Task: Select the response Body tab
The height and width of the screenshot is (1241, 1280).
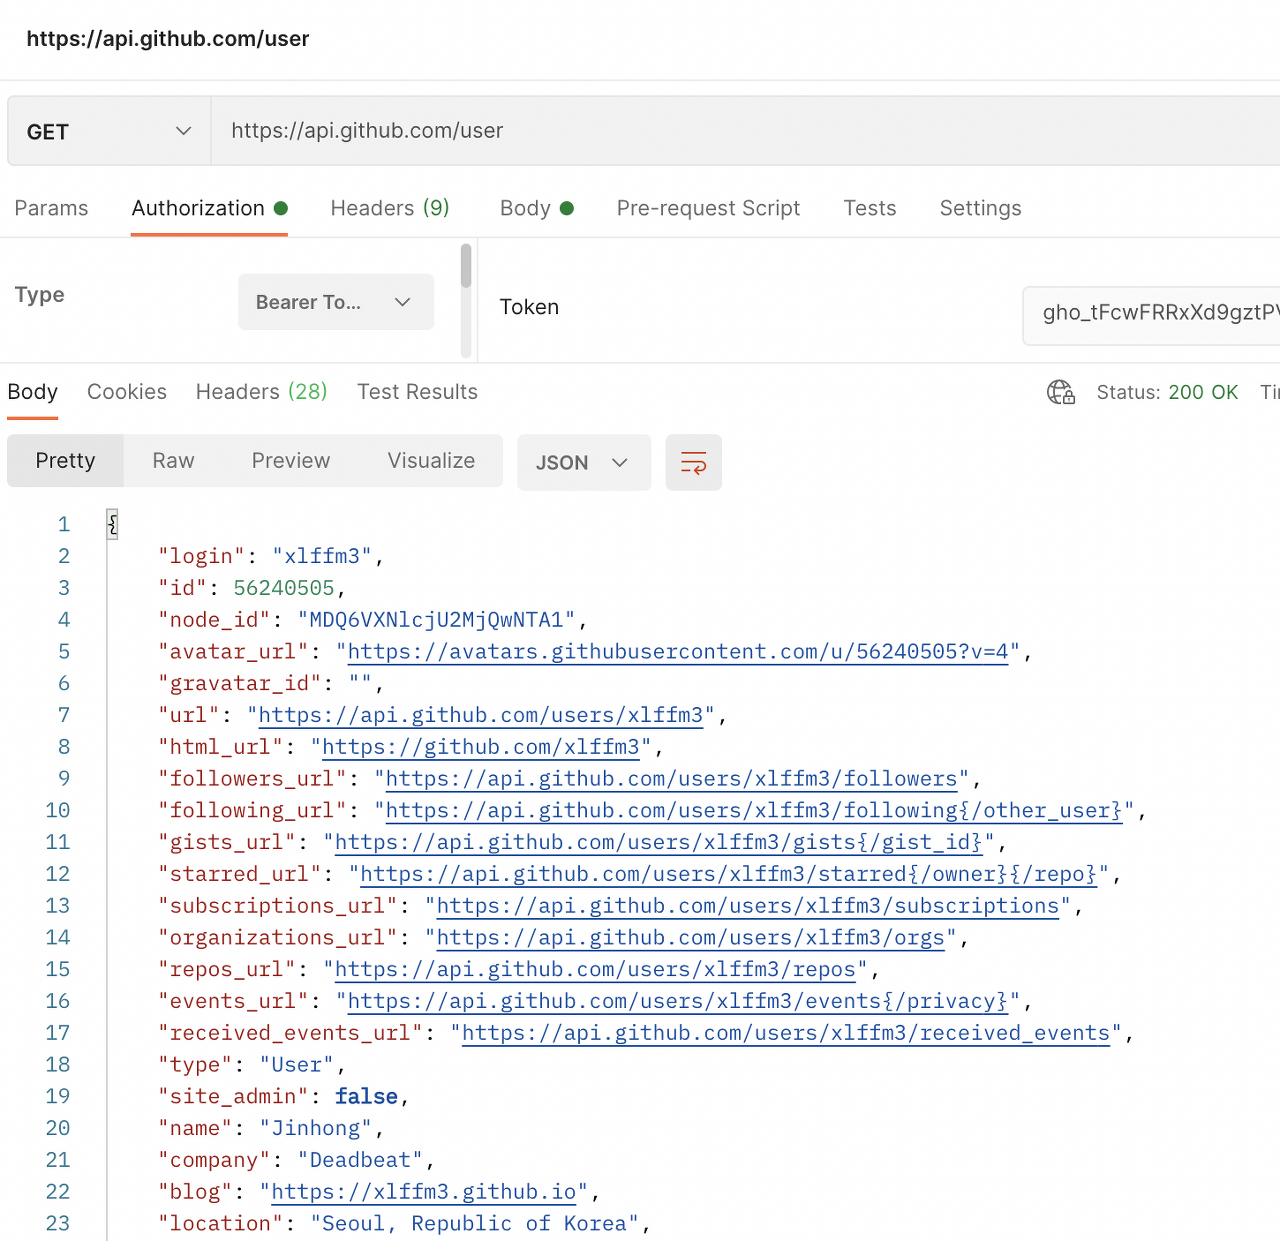Action: click(x=33, y=392)
